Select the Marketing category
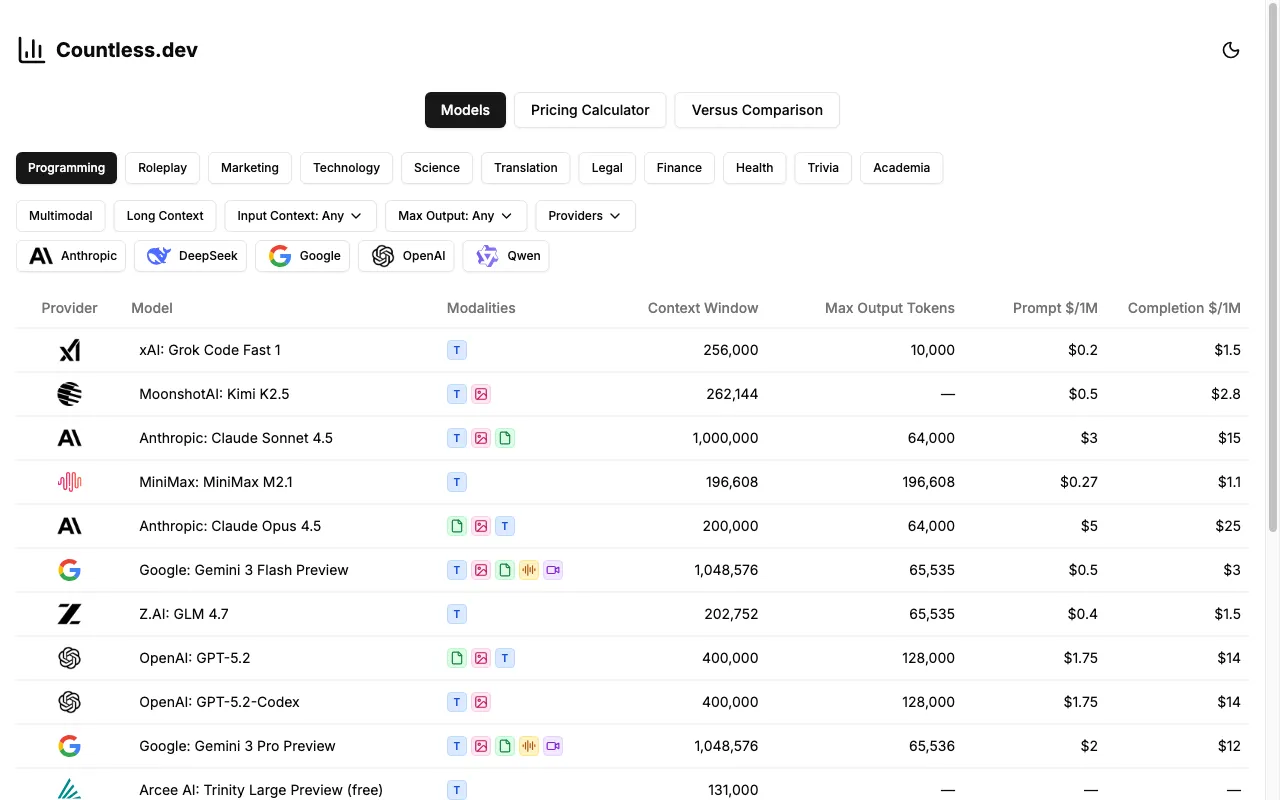The image size is (1280, 800). 250,168
